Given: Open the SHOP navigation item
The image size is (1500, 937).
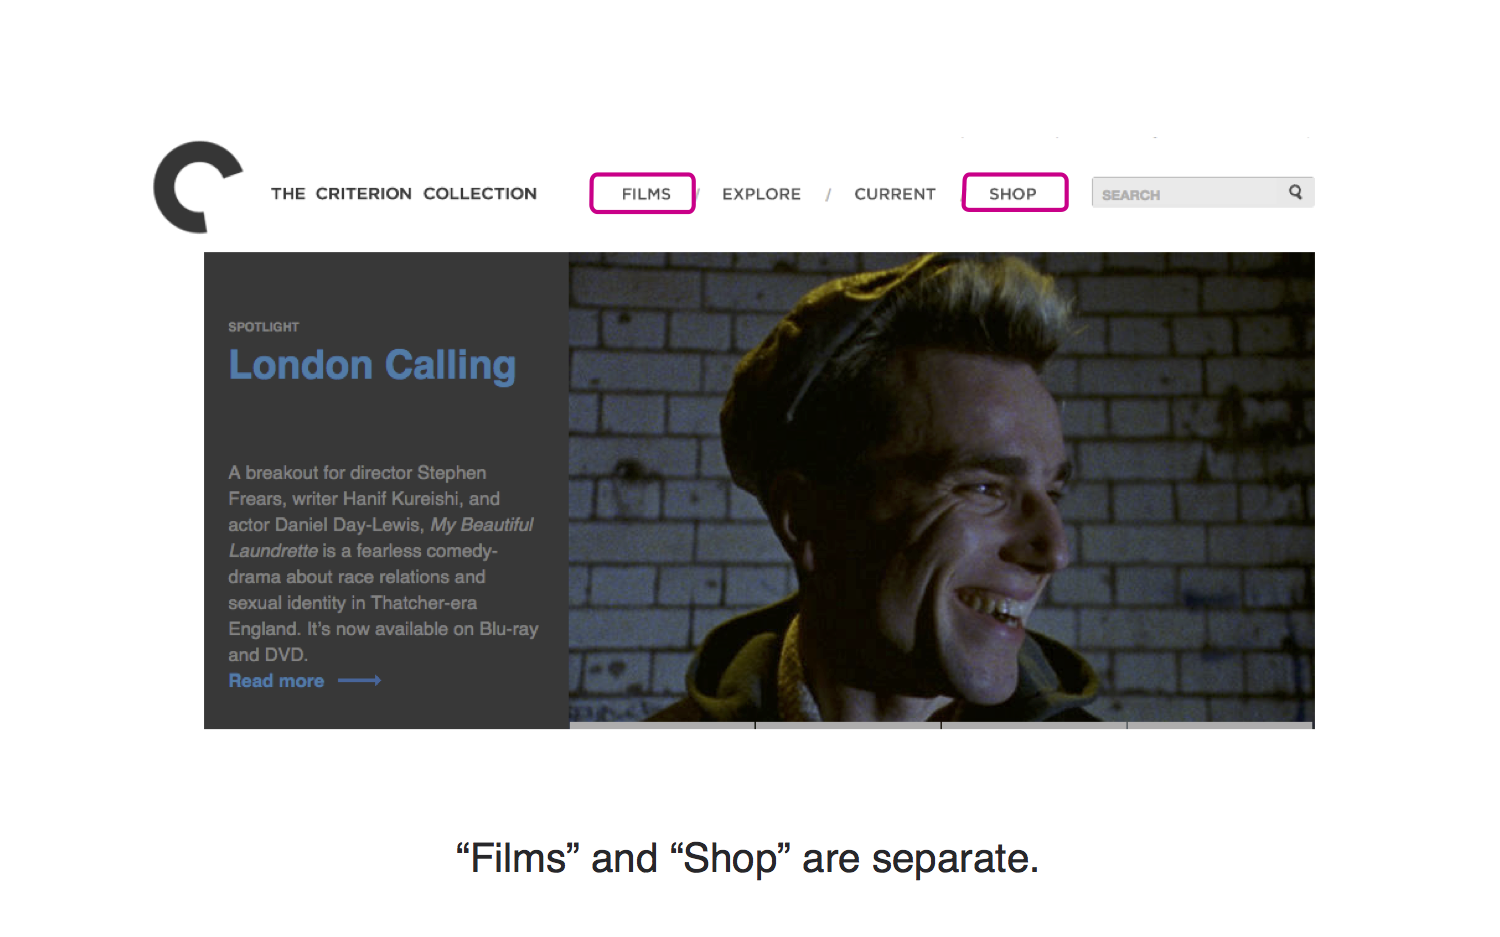Looking at the screenshot, I should click(1013, 194).
